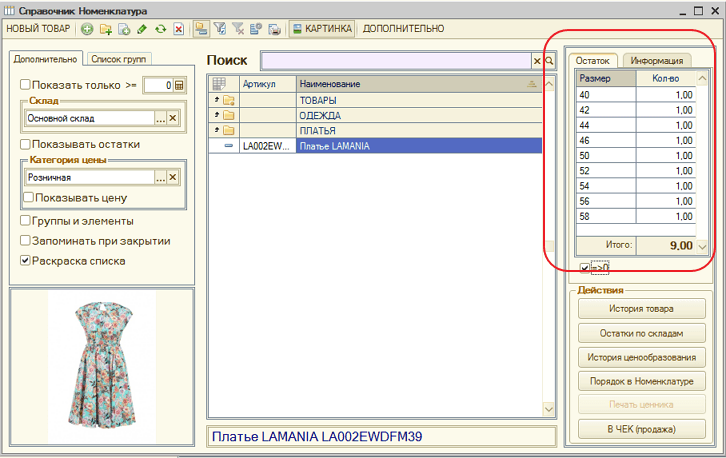Click the table grid corner icon
726x458 pixels.
tap(219, 84)
